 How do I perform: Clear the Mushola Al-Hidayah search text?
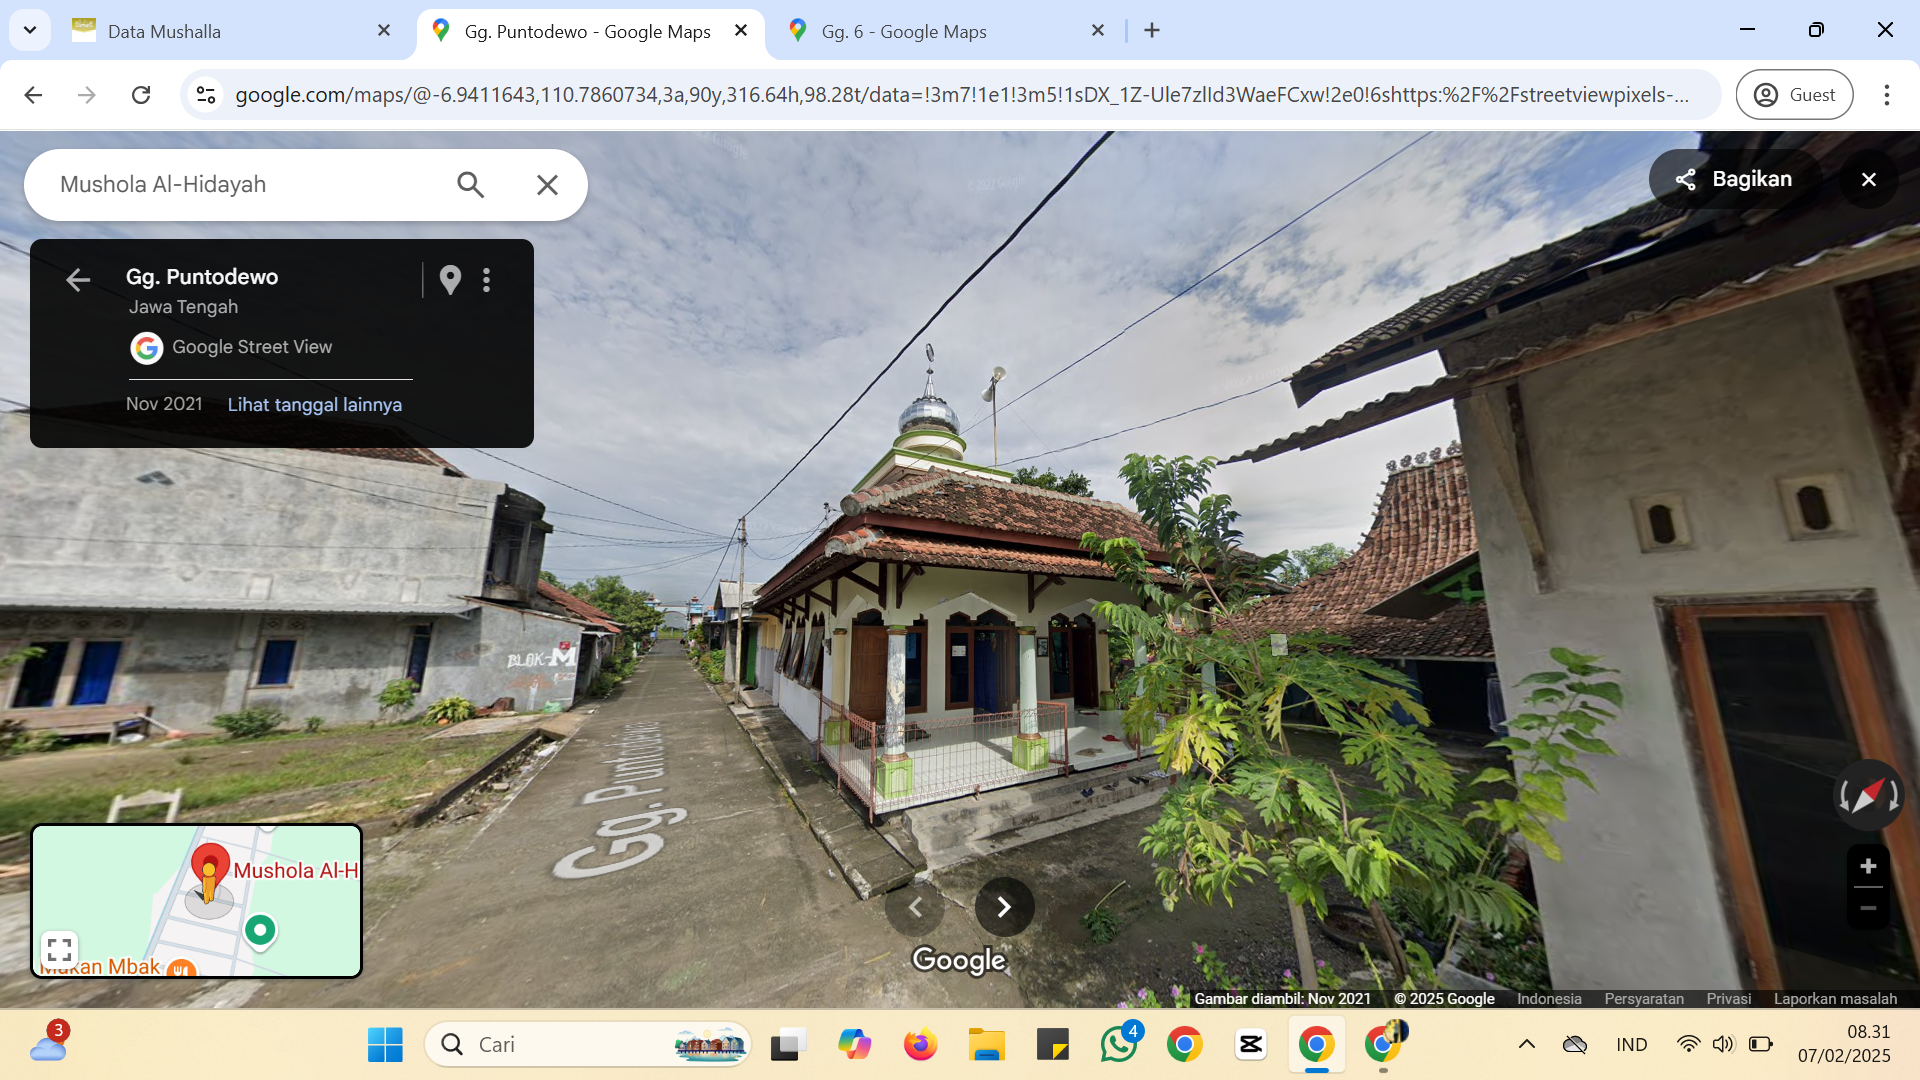pyautogui.click(x=547, y=185)
